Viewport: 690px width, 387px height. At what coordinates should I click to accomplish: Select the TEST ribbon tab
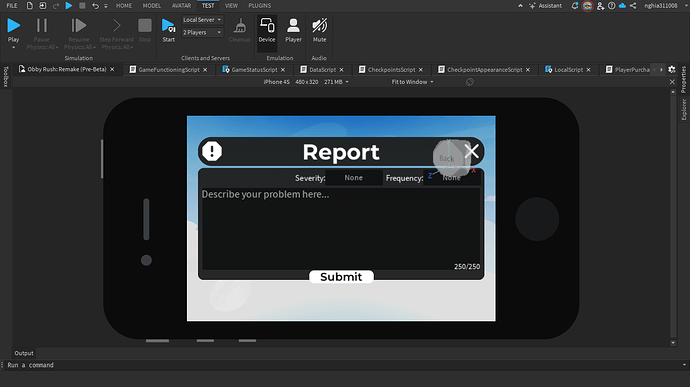208,6
